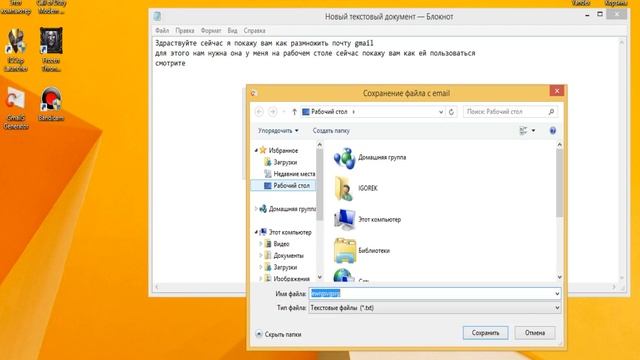
Task: Select Недавние места in the navigation pane
Action: point(289,174)
